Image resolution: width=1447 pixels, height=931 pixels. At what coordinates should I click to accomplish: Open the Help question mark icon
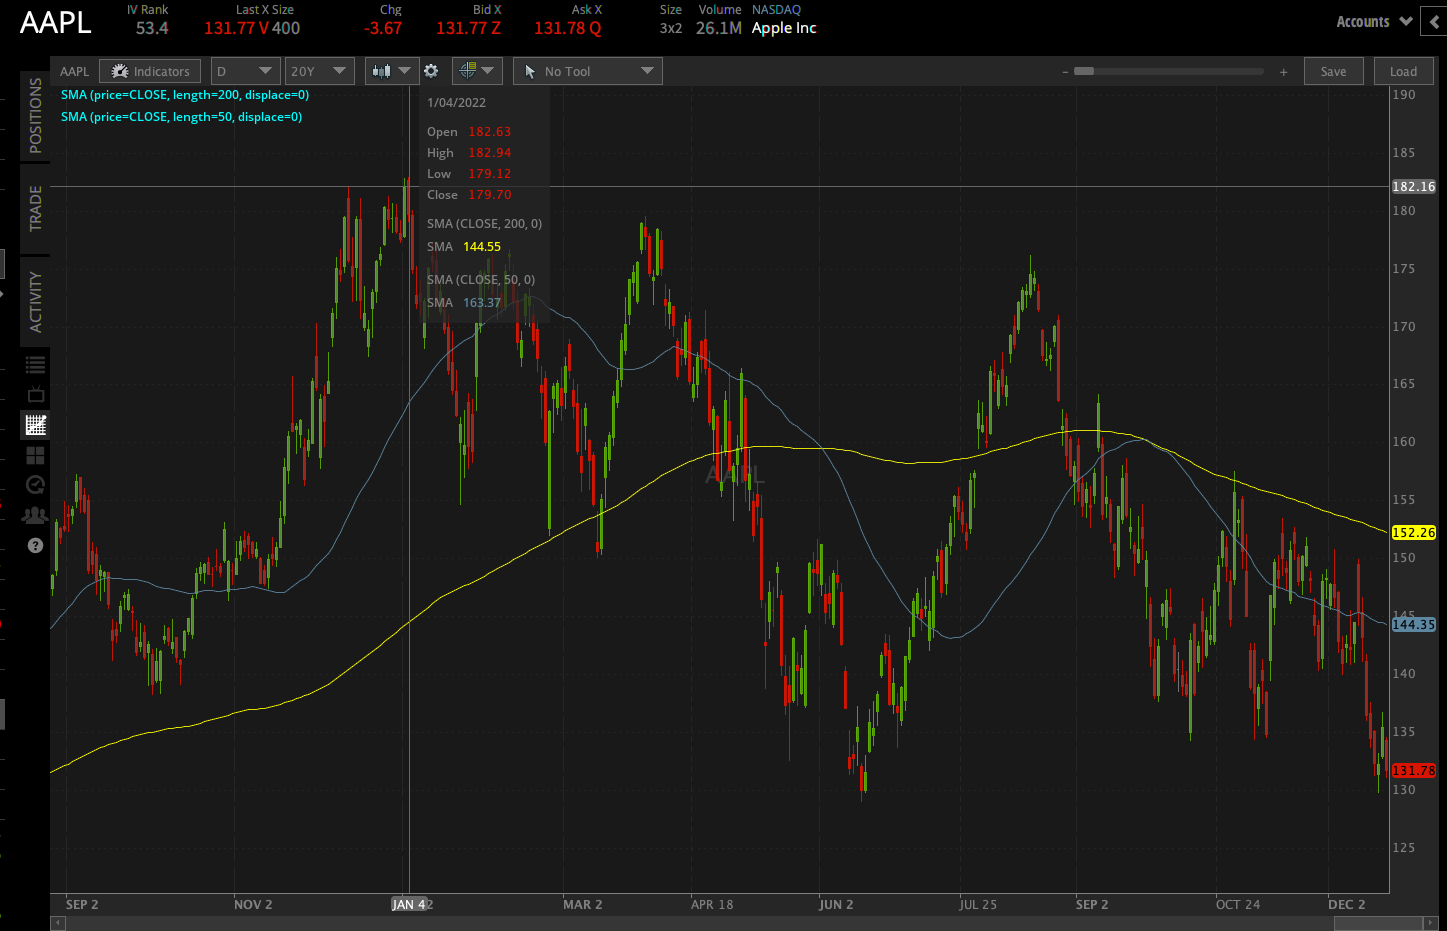(x=34, y=545)
